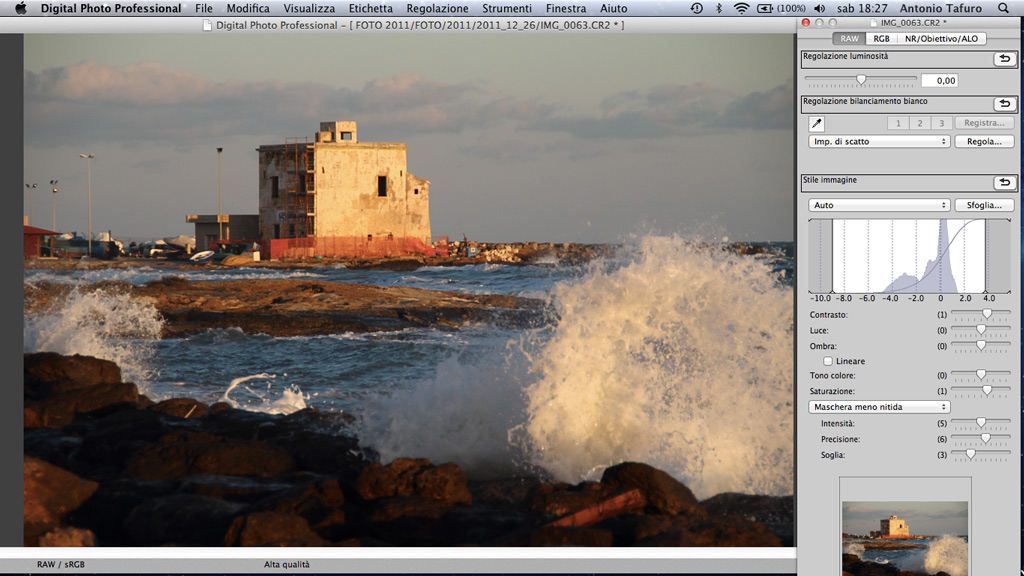This screenshot has height=576, width=1024.
Task: Open the Wi-Fi status menu
Action: point(741,8)
